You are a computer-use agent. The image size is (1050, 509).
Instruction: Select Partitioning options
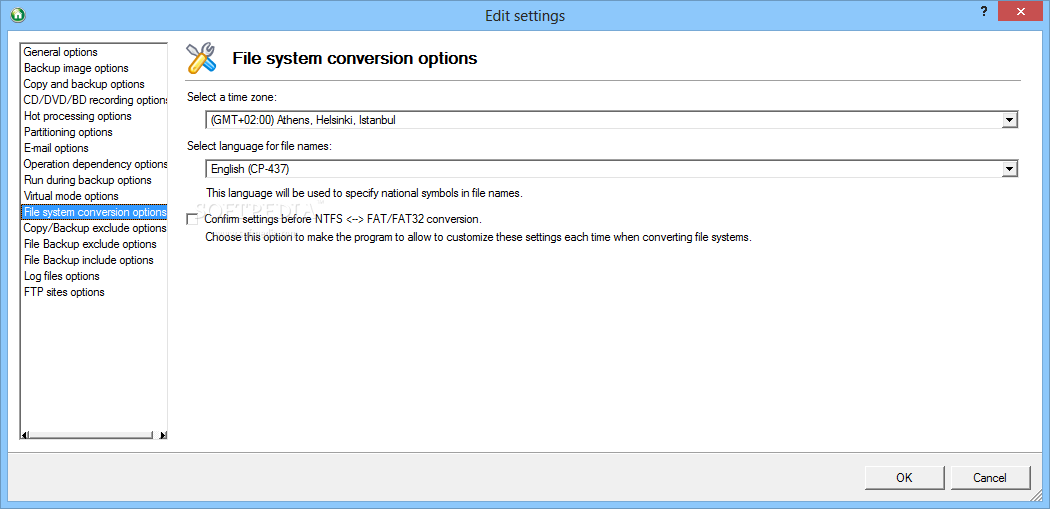(94, 132)
